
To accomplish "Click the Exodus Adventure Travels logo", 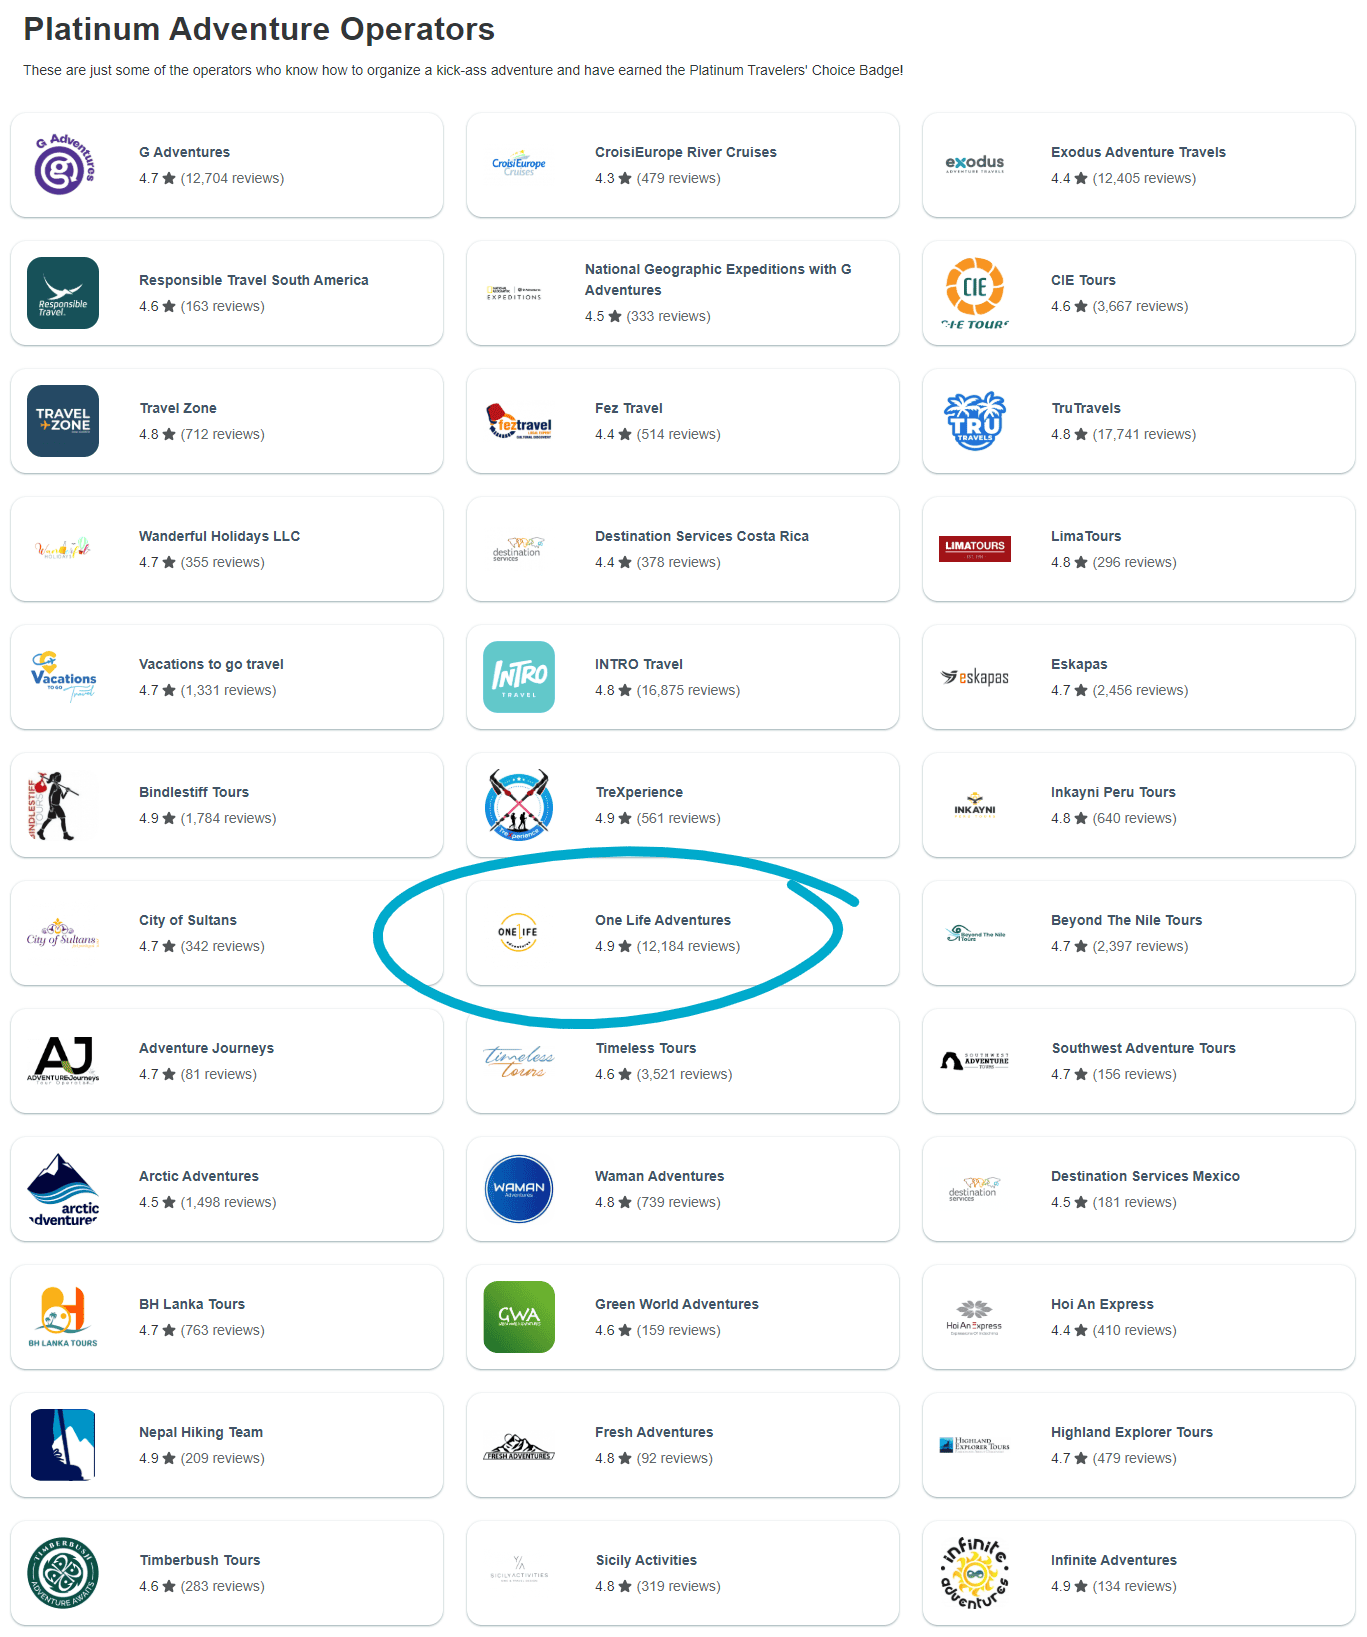I will (975, 164).
